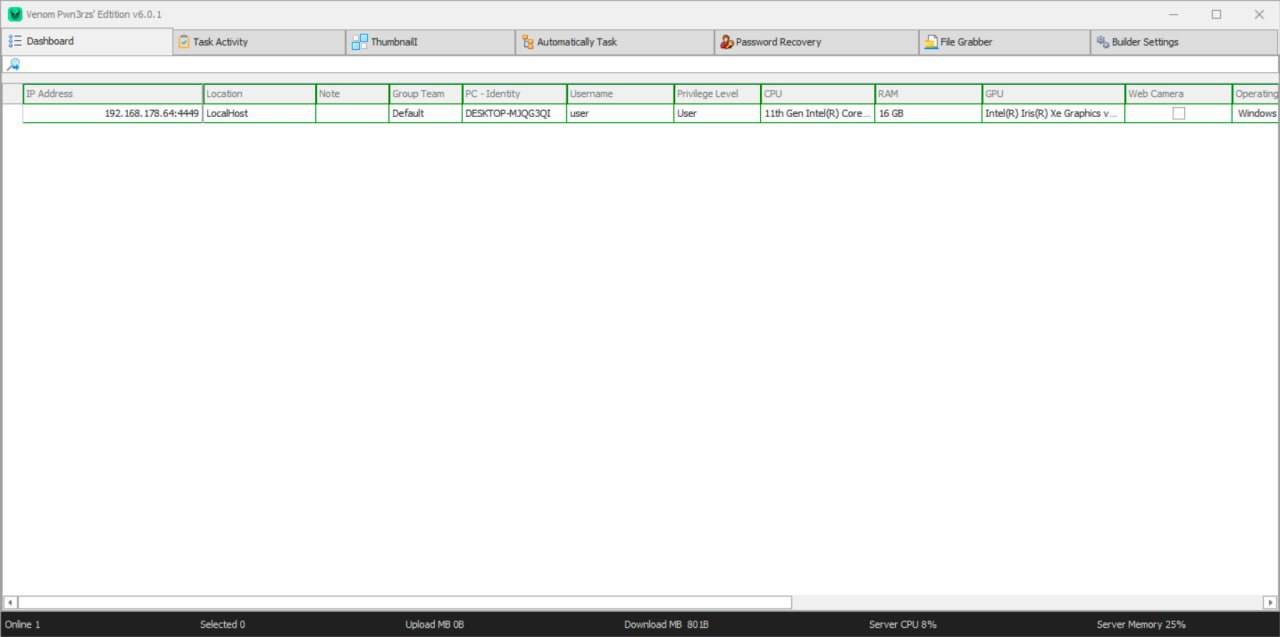Click the 'User' privilege level cell
The height and width of the screenshot is (637, 1280).
pyautogui.click(x=717, y=113)
